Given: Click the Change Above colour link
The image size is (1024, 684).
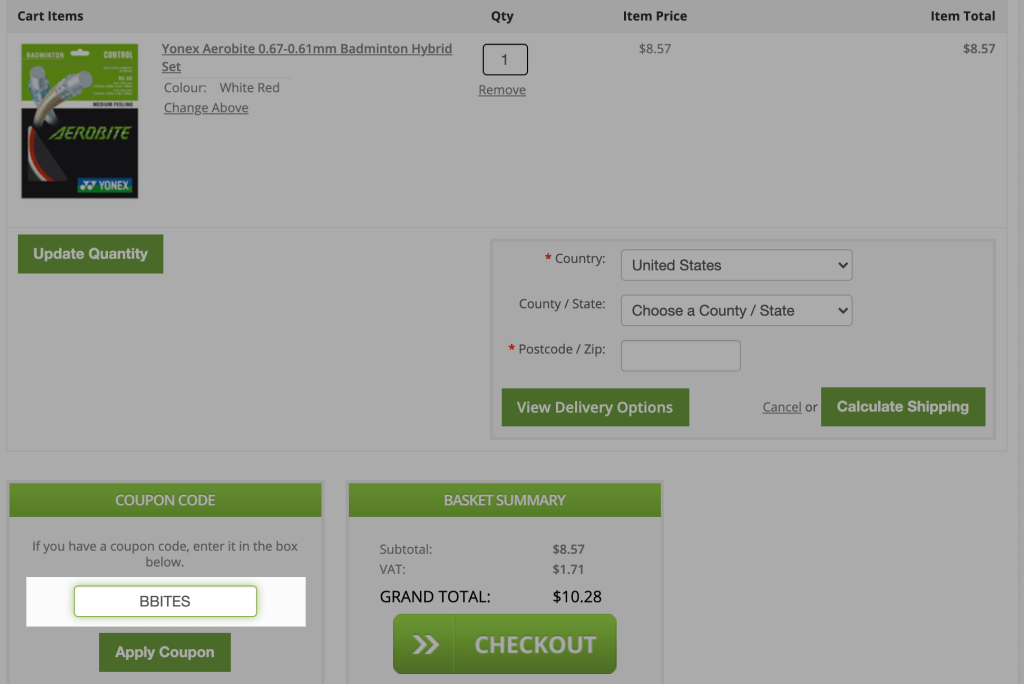Looking at the screenshot, I should 206,108.
